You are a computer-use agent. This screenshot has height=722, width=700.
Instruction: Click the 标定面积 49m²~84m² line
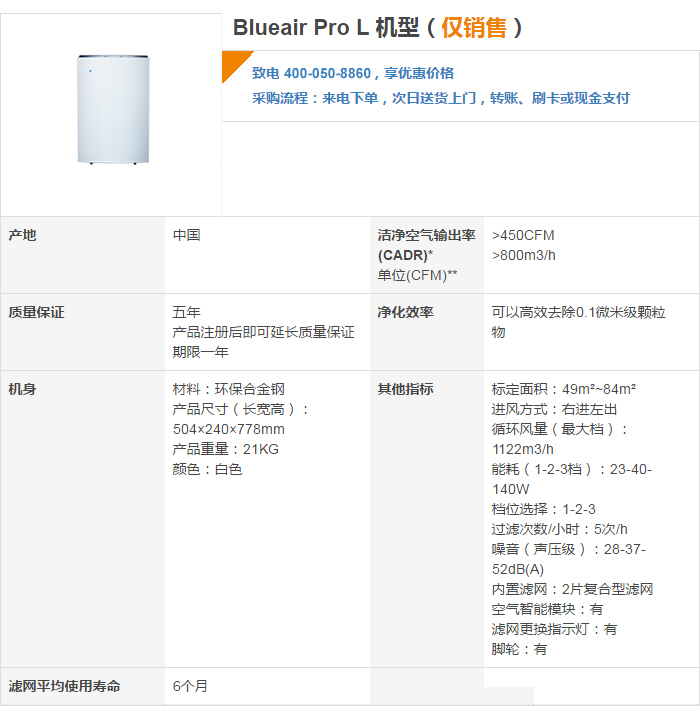564,389
